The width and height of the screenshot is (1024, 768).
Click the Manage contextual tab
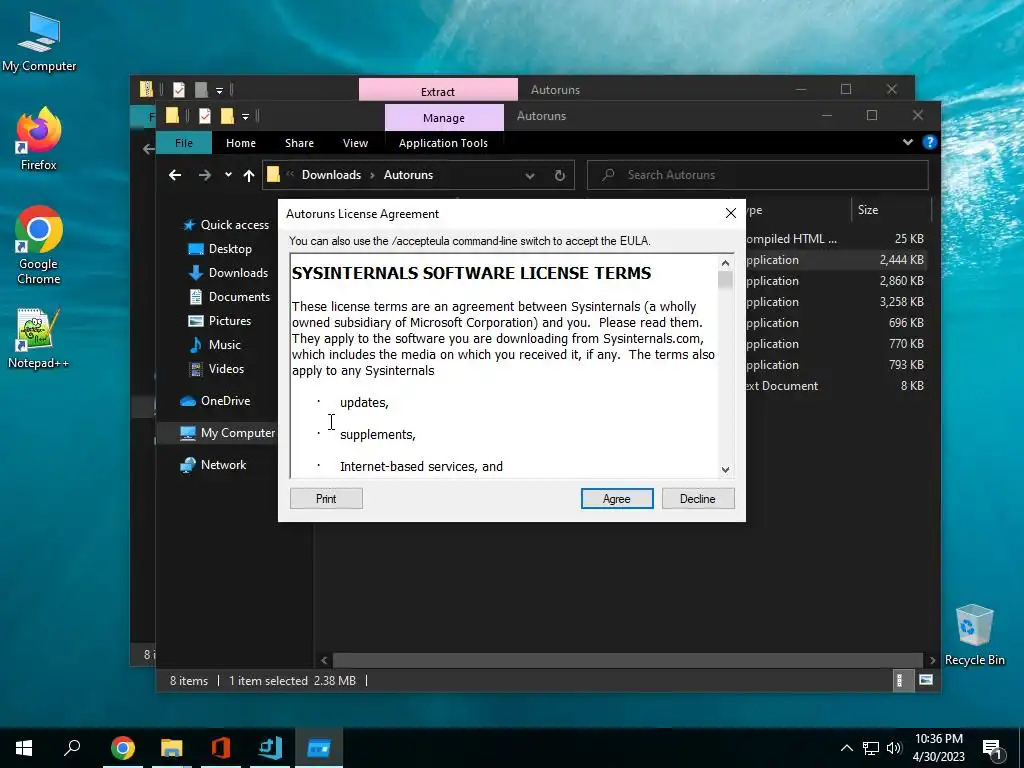(x=444, y=118)
